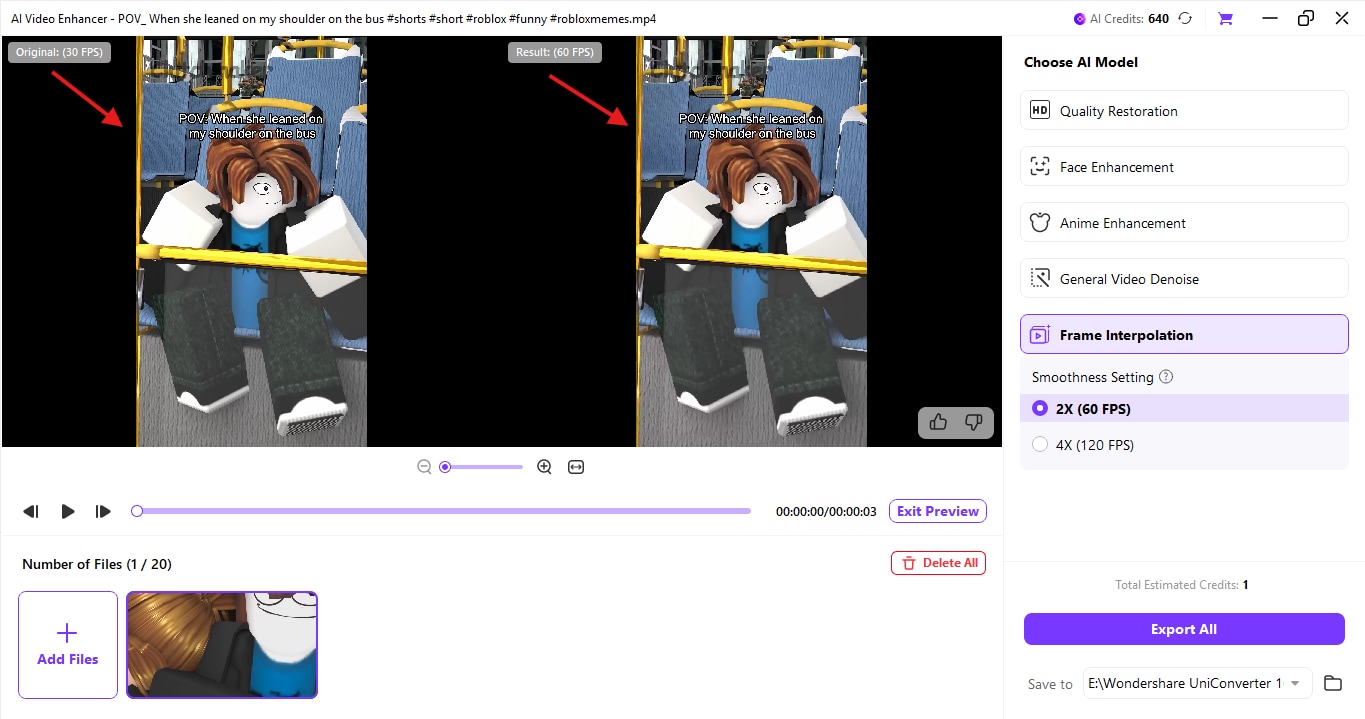Choose the Frame Interpolation model
Screen dimensions: 1365x719
(x=1184, y=335)
